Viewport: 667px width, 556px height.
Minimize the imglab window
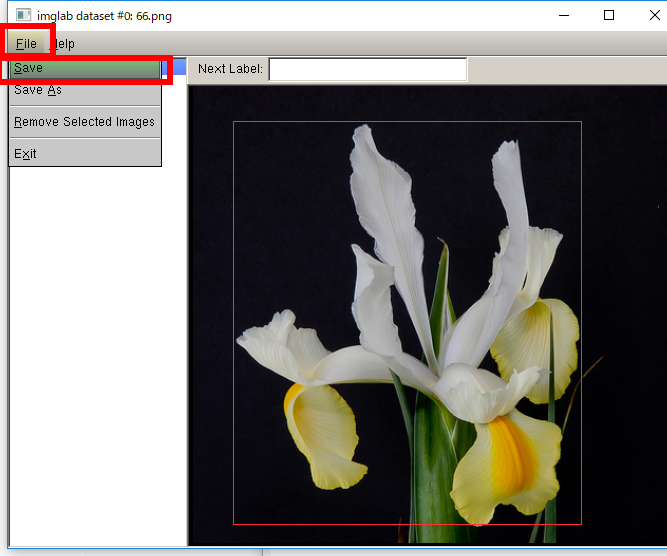tap(564, 15)
